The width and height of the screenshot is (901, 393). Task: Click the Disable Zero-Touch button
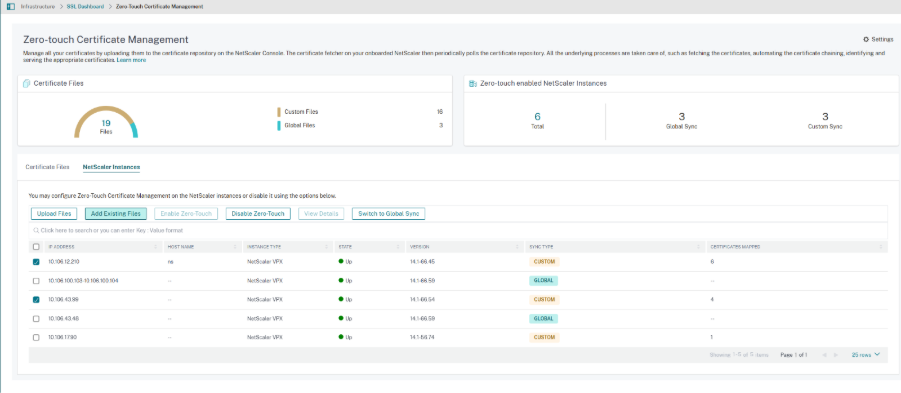[258, 214]
